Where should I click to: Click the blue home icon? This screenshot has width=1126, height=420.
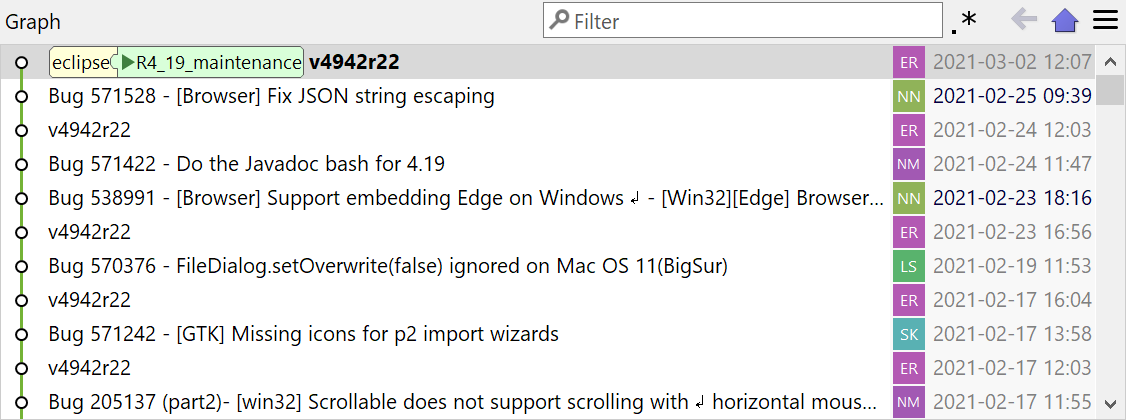point(1065,20)
